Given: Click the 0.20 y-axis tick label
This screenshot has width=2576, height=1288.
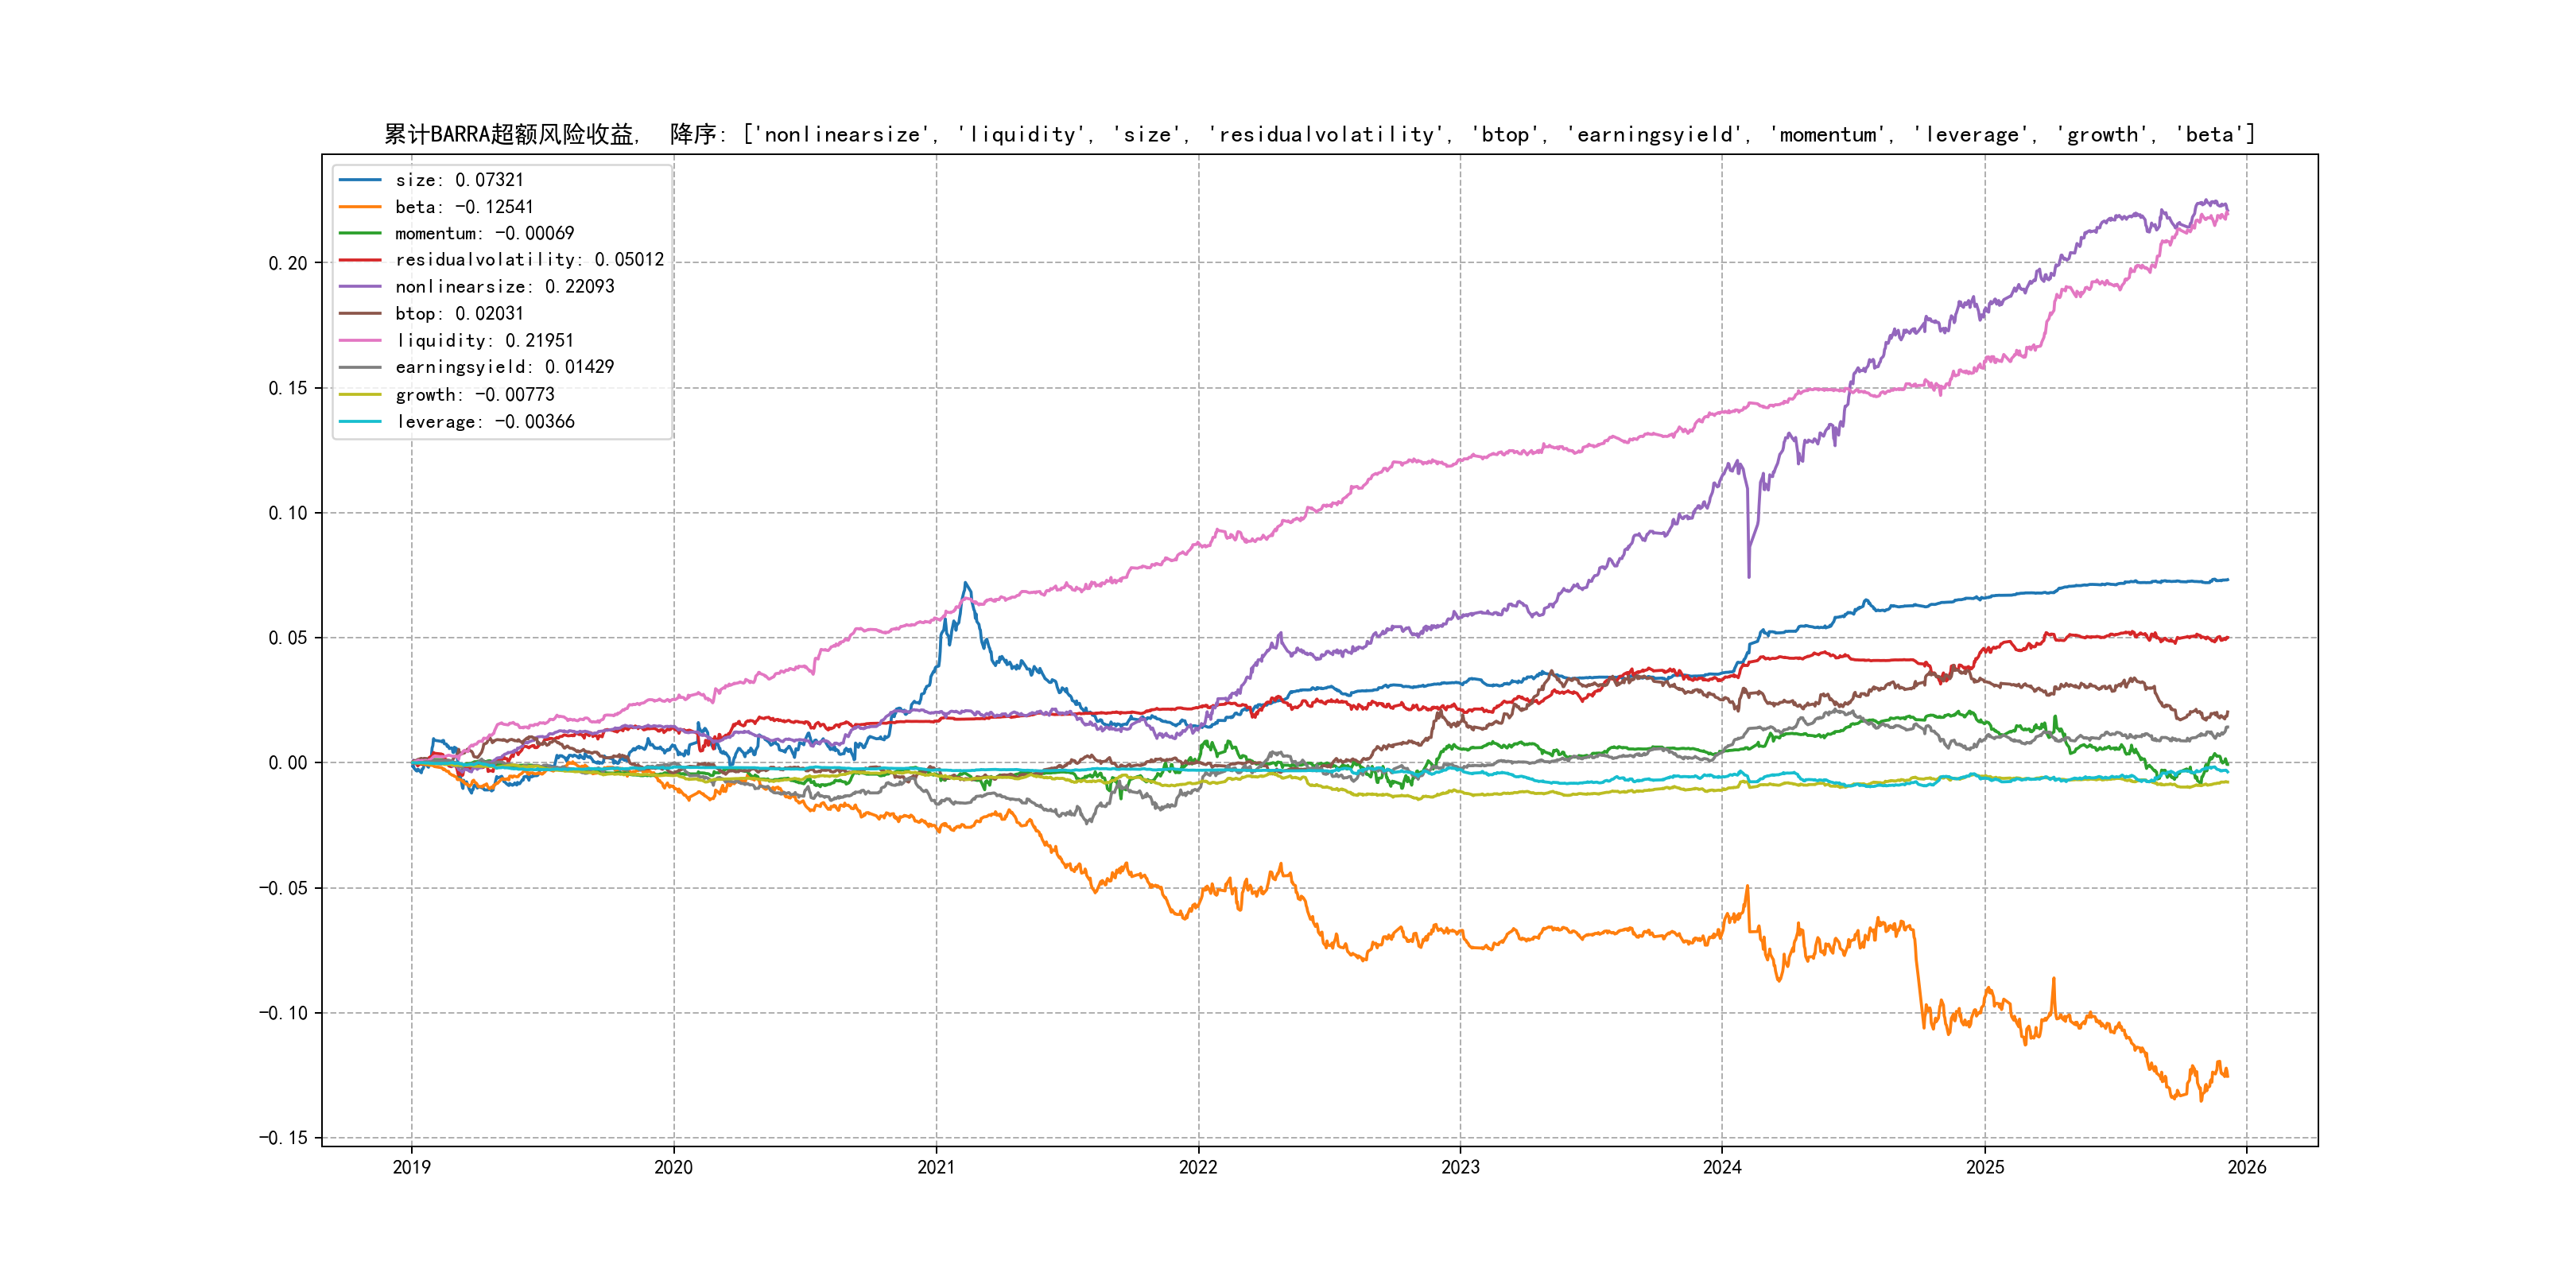Looking at the screenshot, I should [288, 263].
